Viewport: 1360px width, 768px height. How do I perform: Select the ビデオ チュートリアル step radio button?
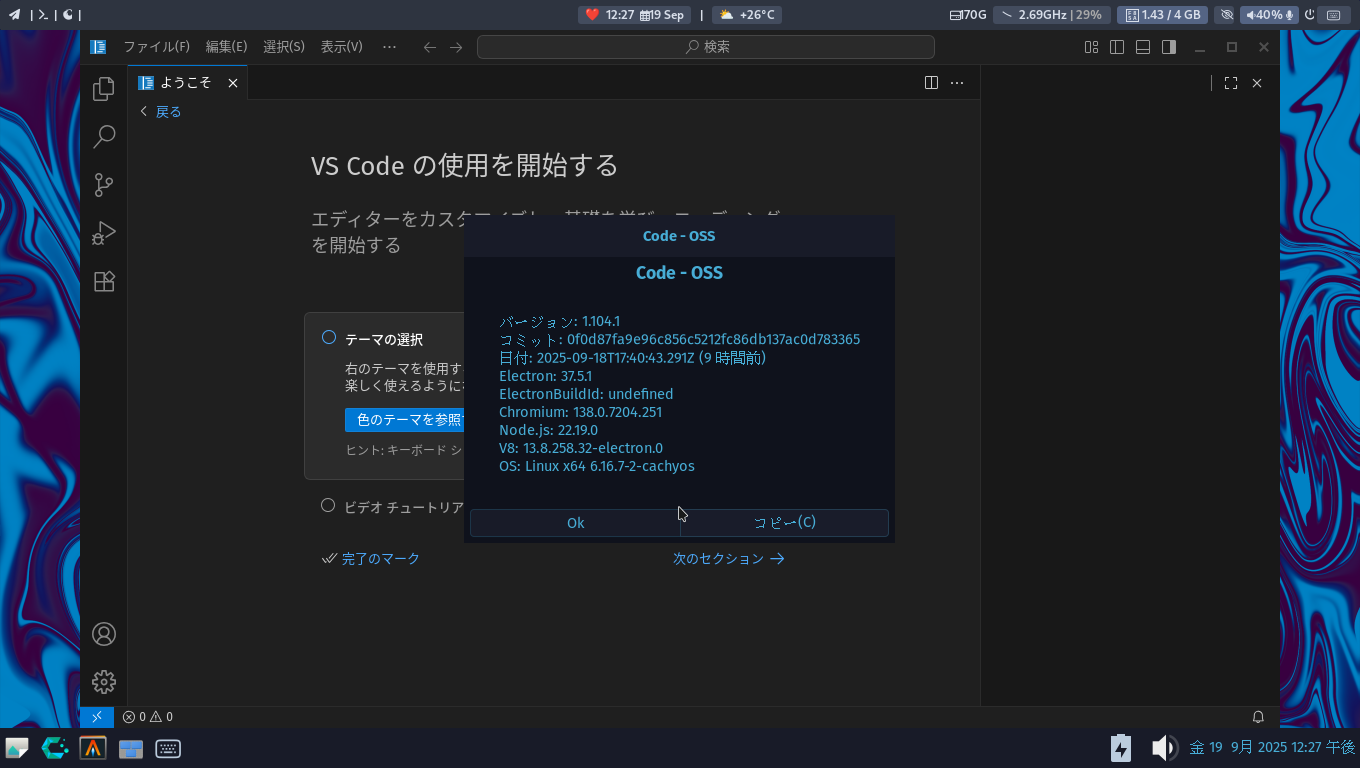click(x=328, y=506)
